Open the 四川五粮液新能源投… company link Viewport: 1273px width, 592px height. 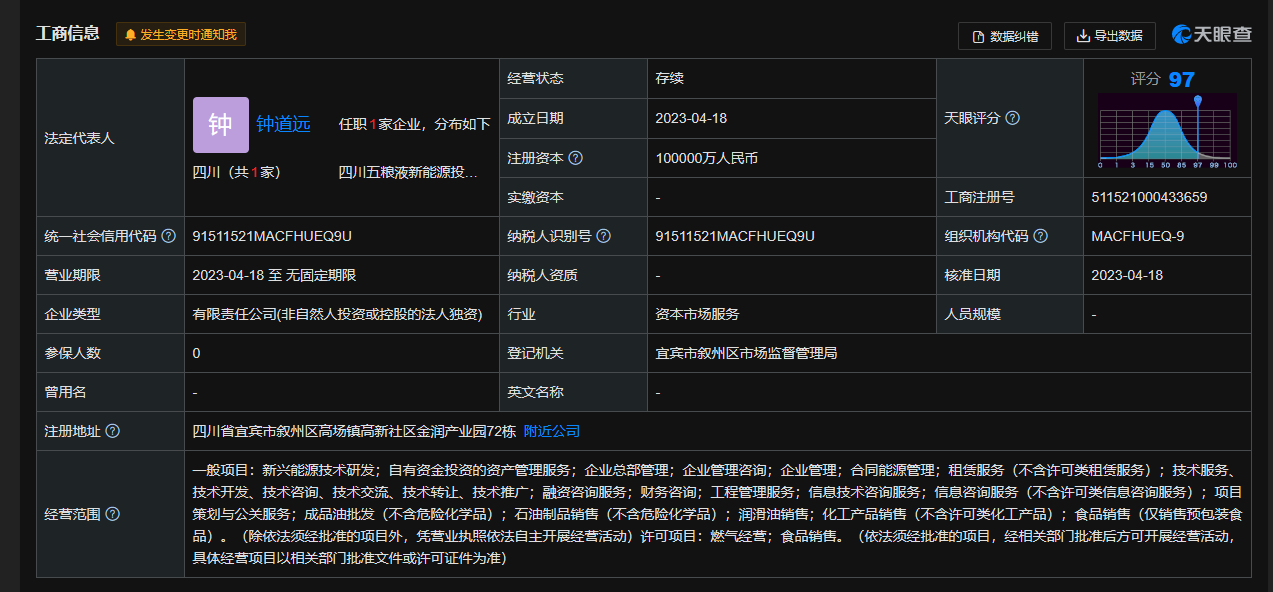coord(408,172)
